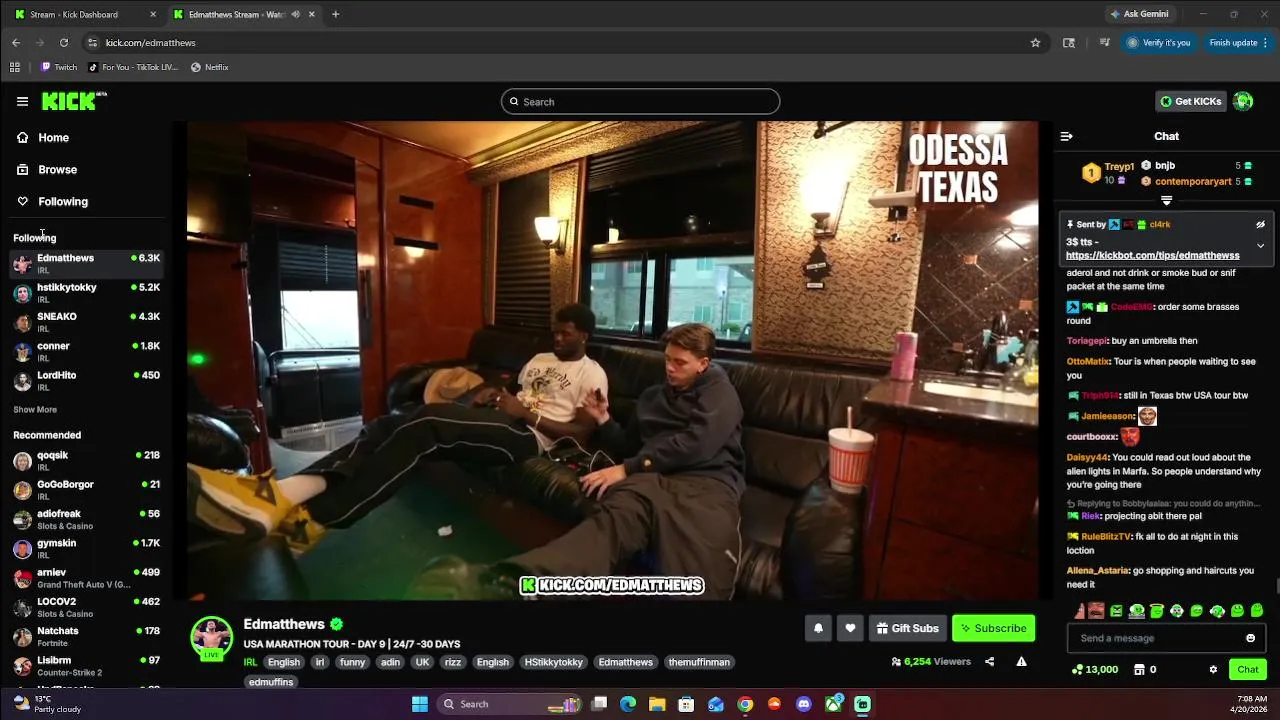1280x720 pixels.
Task: Click the Treyp1 top gifter name
Action: [1119, 167]
